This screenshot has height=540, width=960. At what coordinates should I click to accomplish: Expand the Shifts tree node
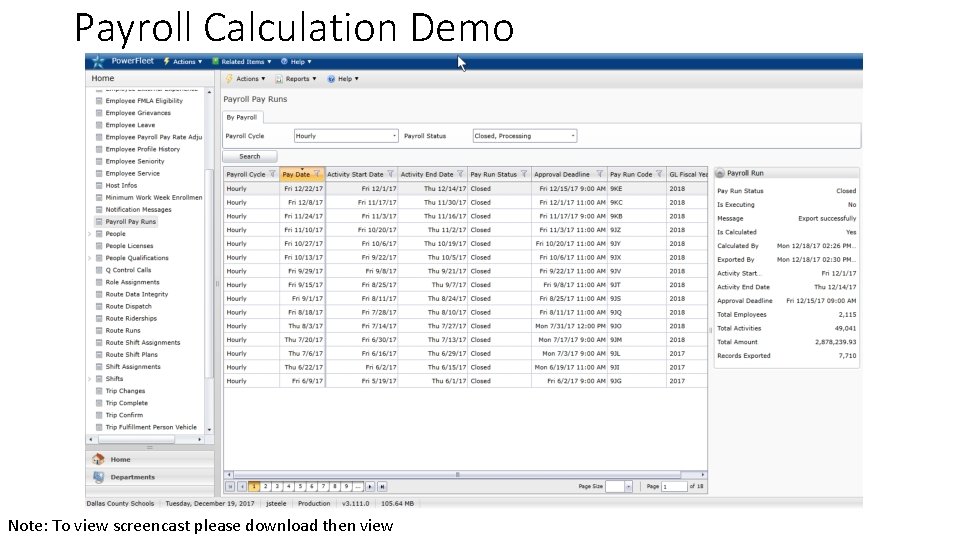[90, 379]
